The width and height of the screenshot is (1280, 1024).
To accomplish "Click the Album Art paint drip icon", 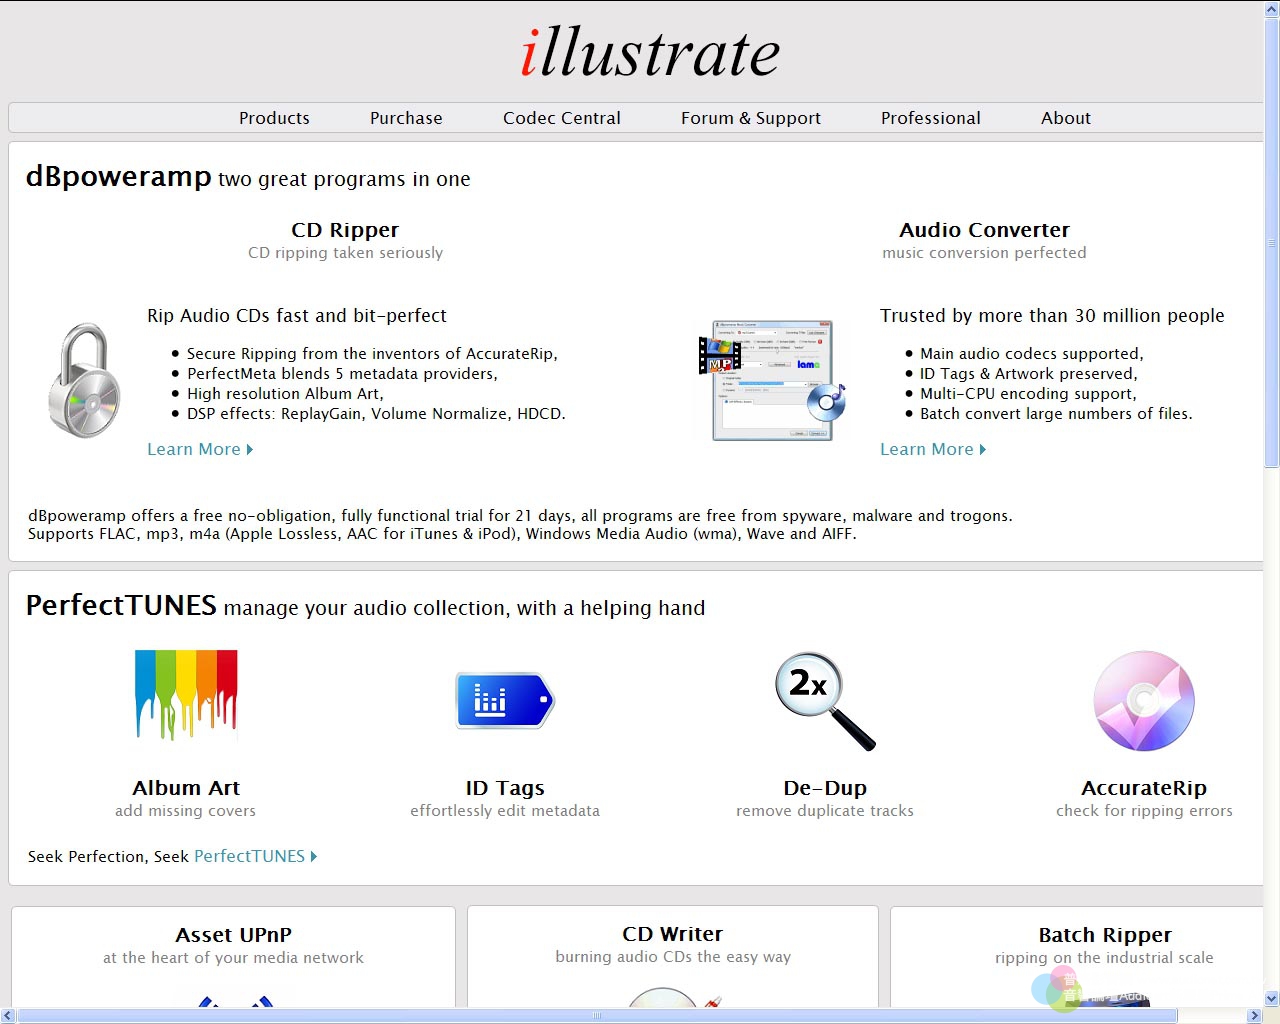I will (186, 695).
